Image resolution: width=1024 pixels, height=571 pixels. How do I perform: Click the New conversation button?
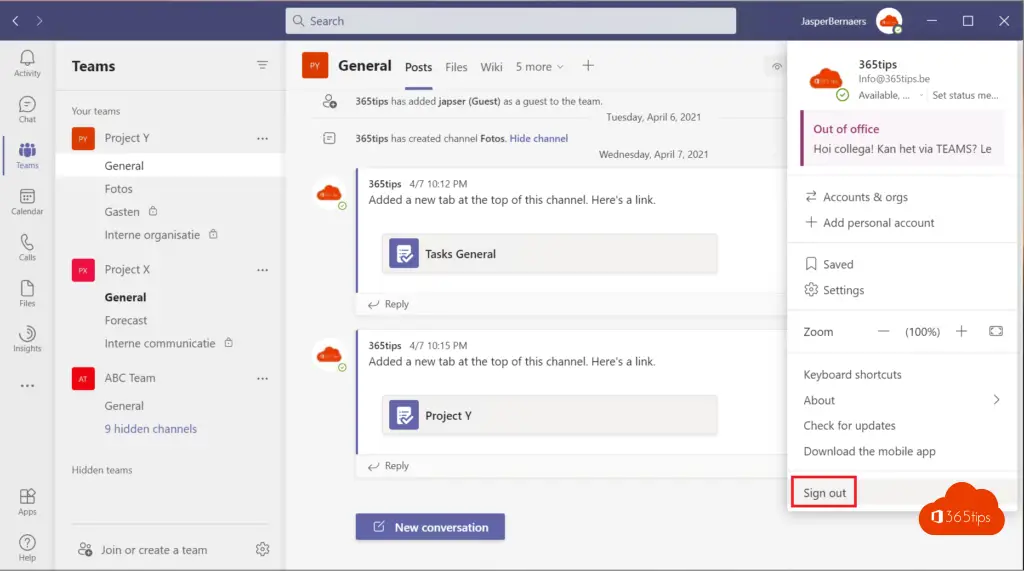[x=430, y=527]
